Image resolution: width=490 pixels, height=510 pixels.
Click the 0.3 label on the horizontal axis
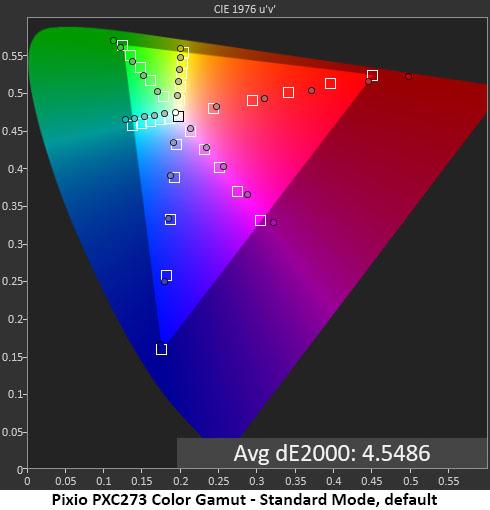(257, 481)
